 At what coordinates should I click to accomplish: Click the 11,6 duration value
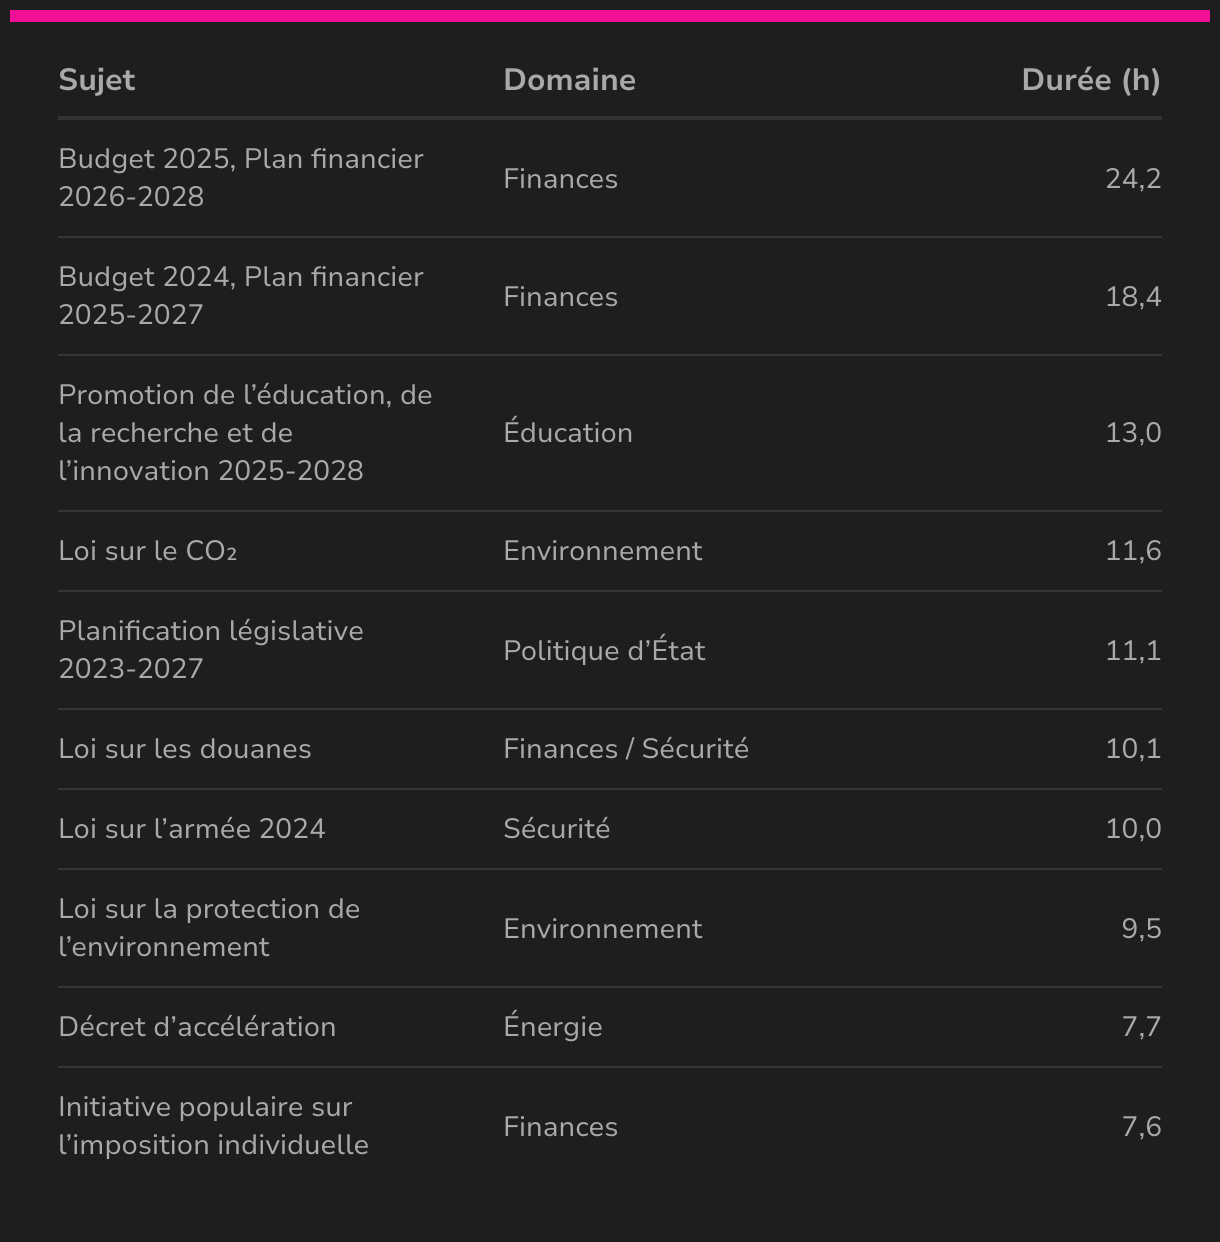click(1133, 551)
